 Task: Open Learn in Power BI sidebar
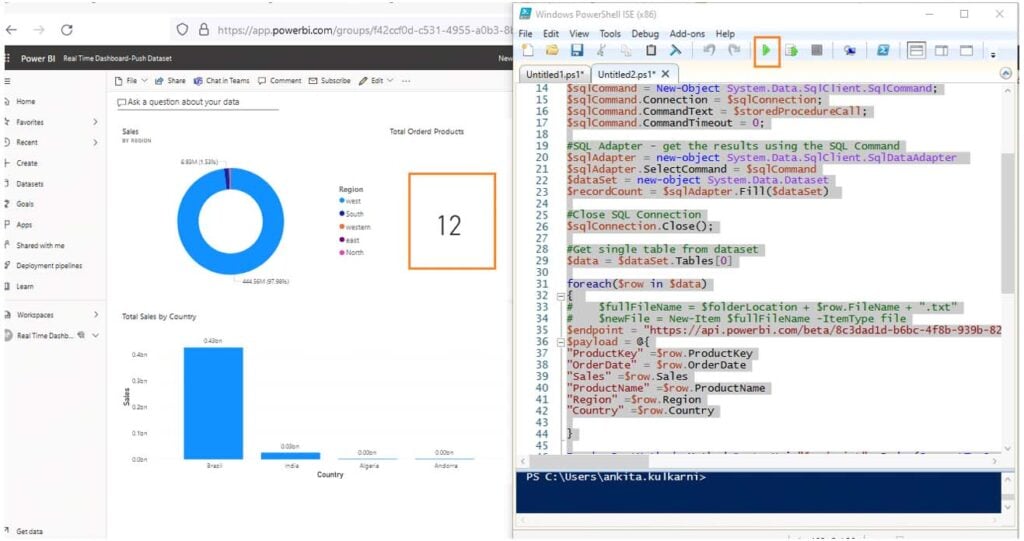(x=25, y=286)
